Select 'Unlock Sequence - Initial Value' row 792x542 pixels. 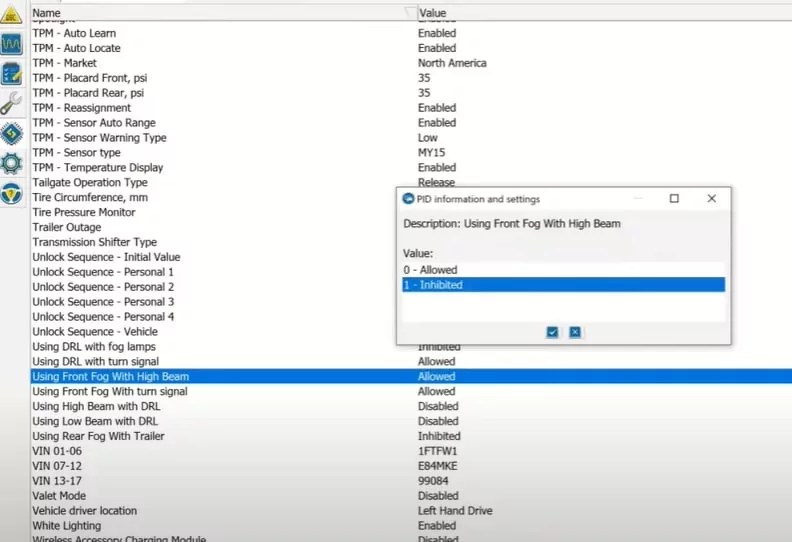point(213,257)
